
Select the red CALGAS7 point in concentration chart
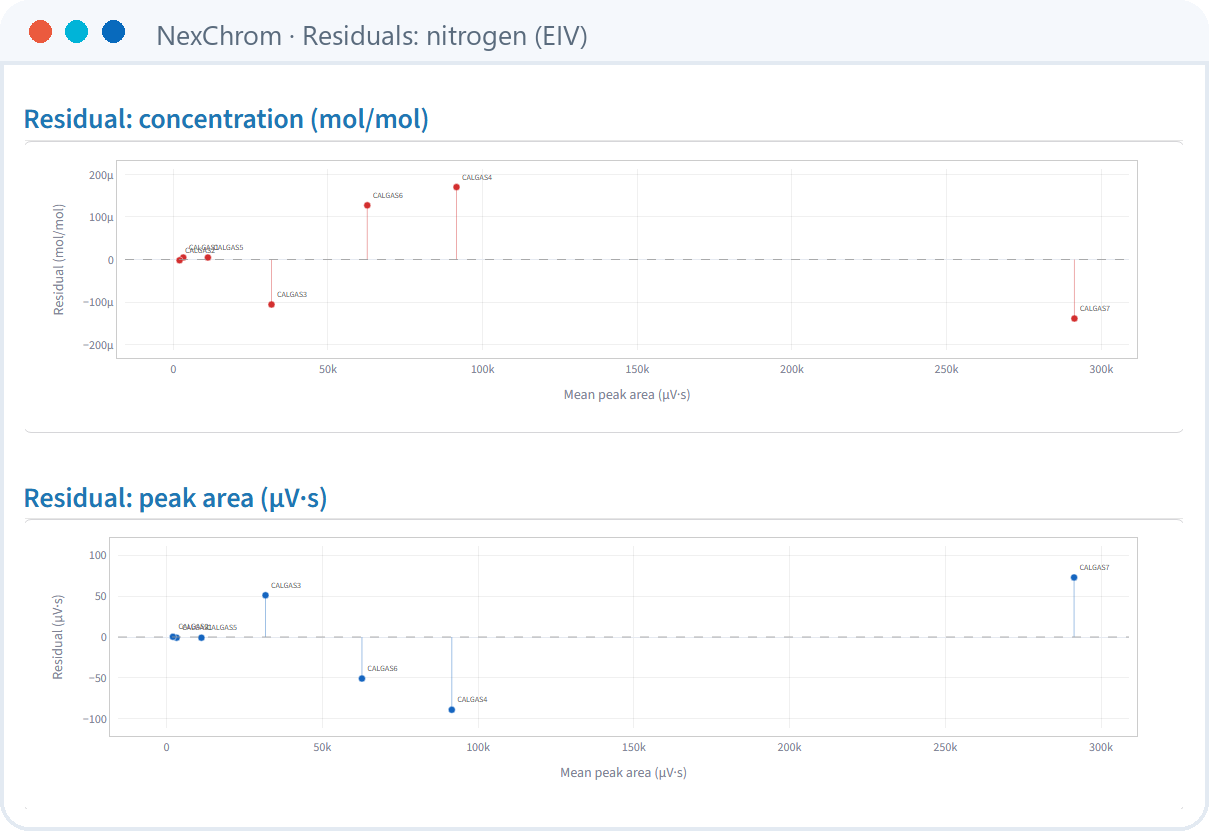coord(1074,318)
